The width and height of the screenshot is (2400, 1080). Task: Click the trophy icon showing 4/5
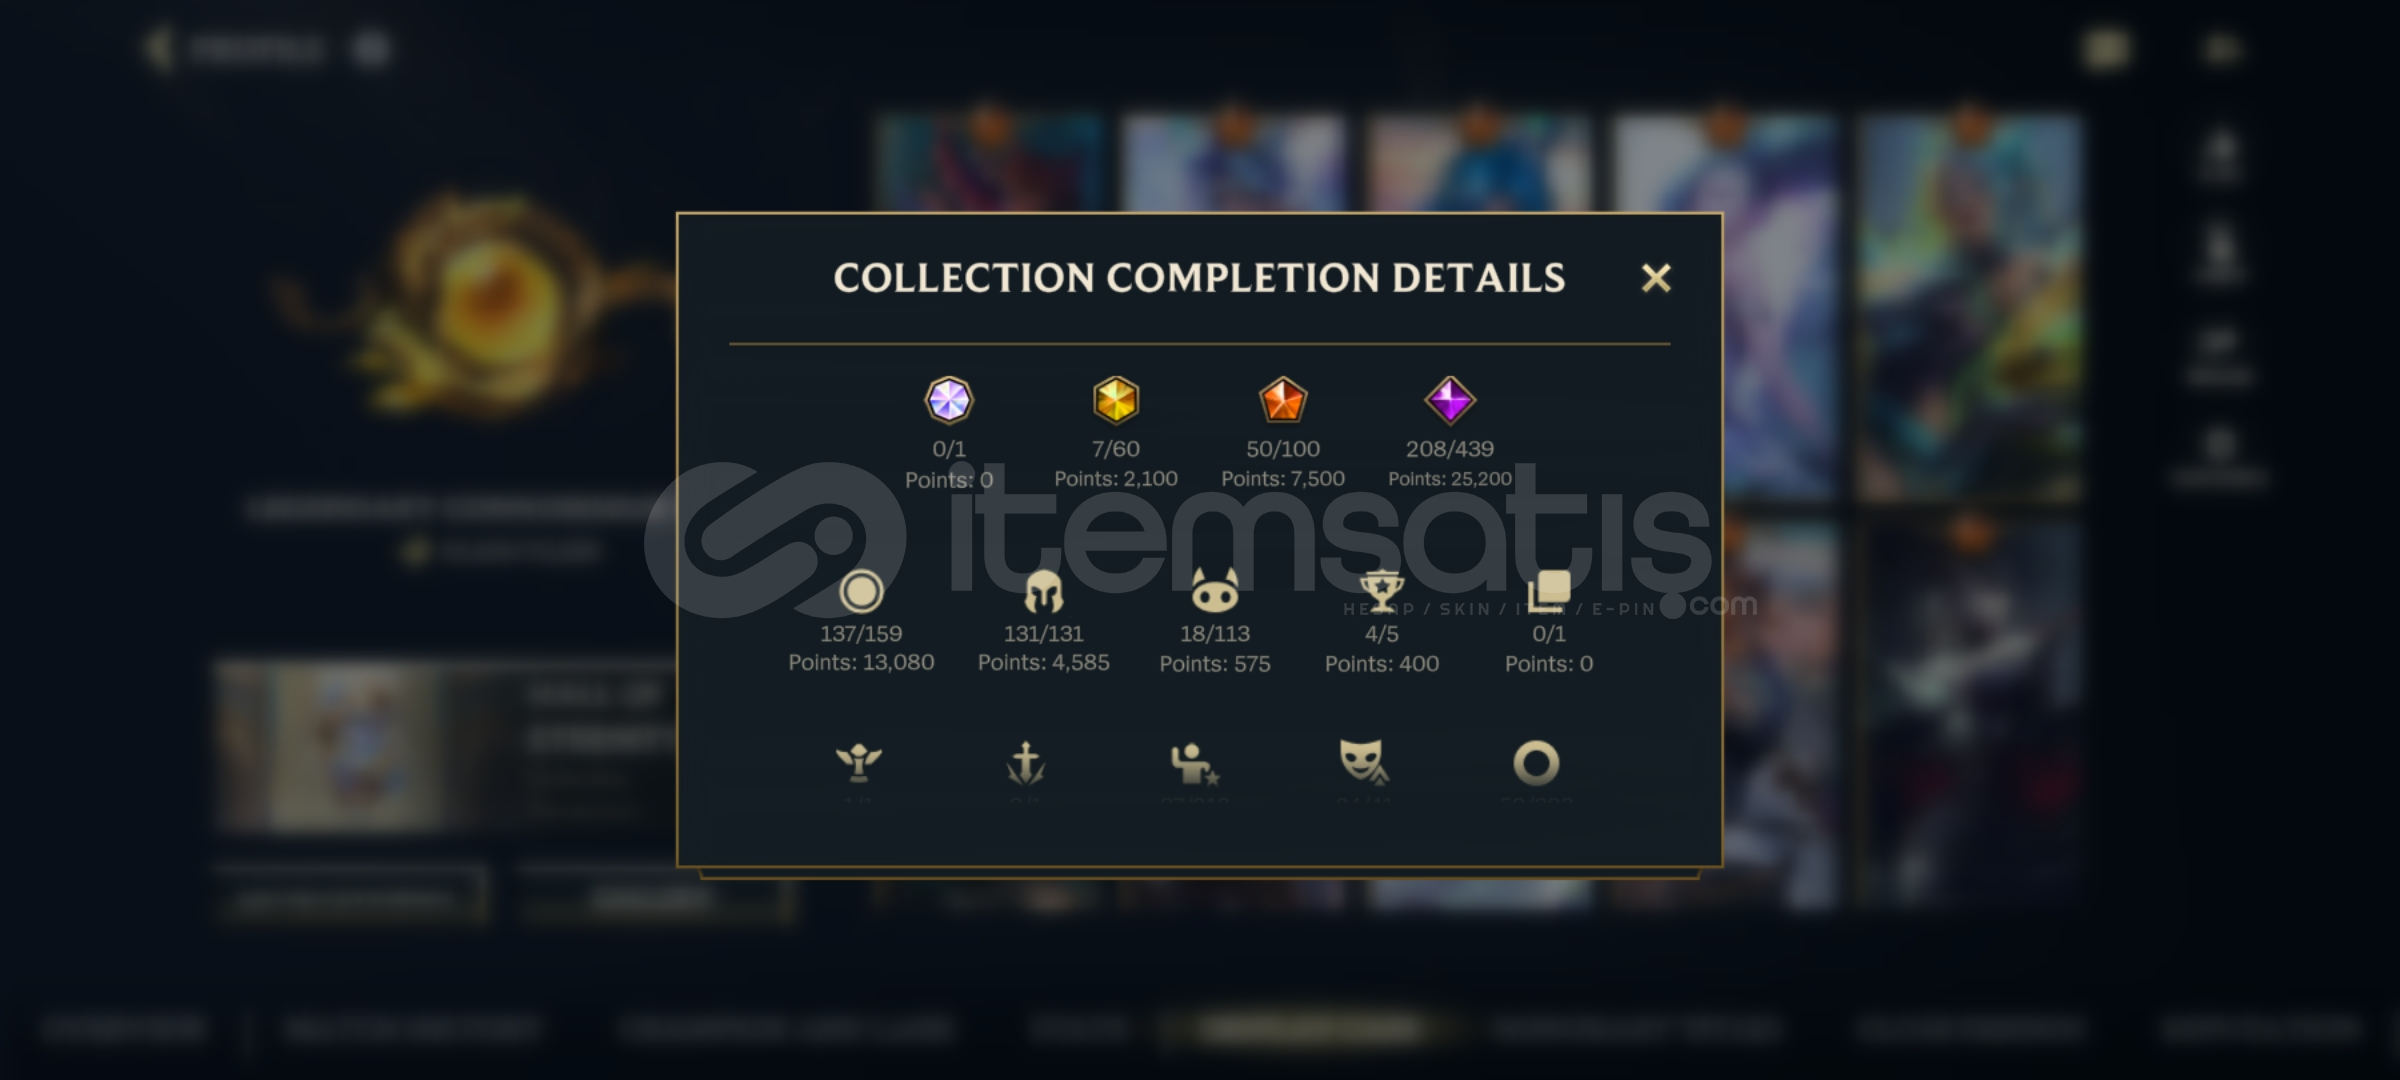(x=1382, y=591)
